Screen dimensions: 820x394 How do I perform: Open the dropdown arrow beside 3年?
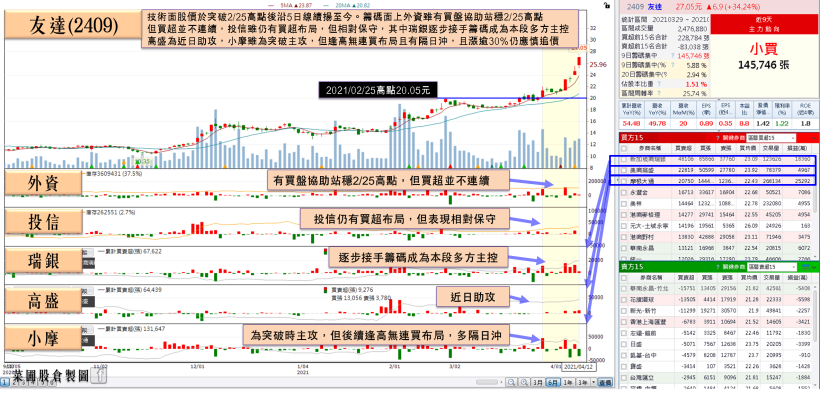(594, 382)
